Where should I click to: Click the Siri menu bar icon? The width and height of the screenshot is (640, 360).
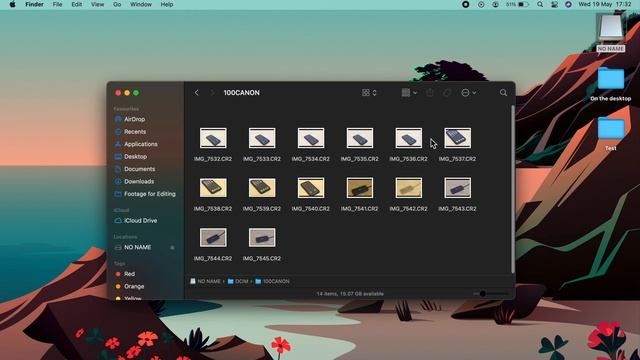(x=569, y=4)
